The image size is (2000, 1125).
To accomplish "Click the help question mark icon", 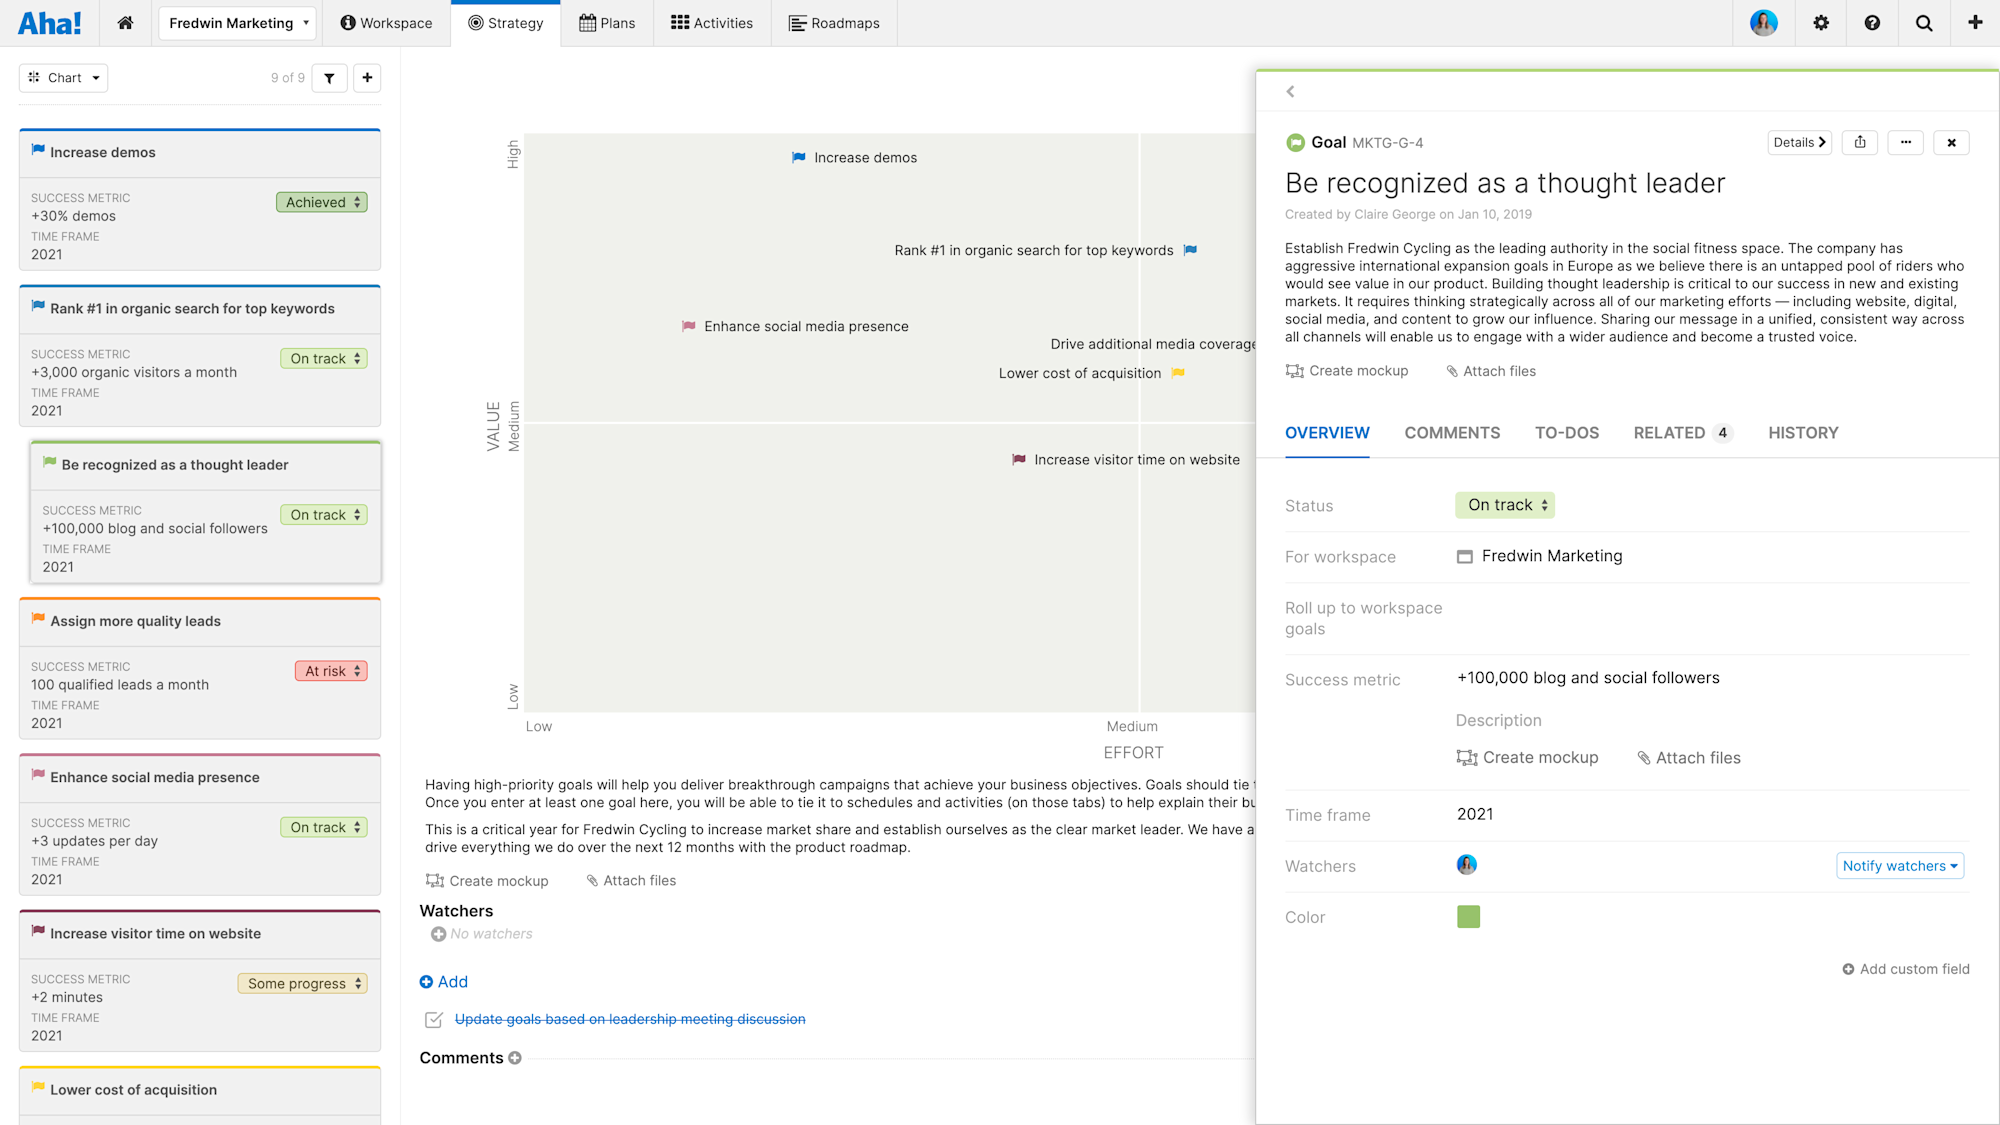I will (x=1872, y=23).
